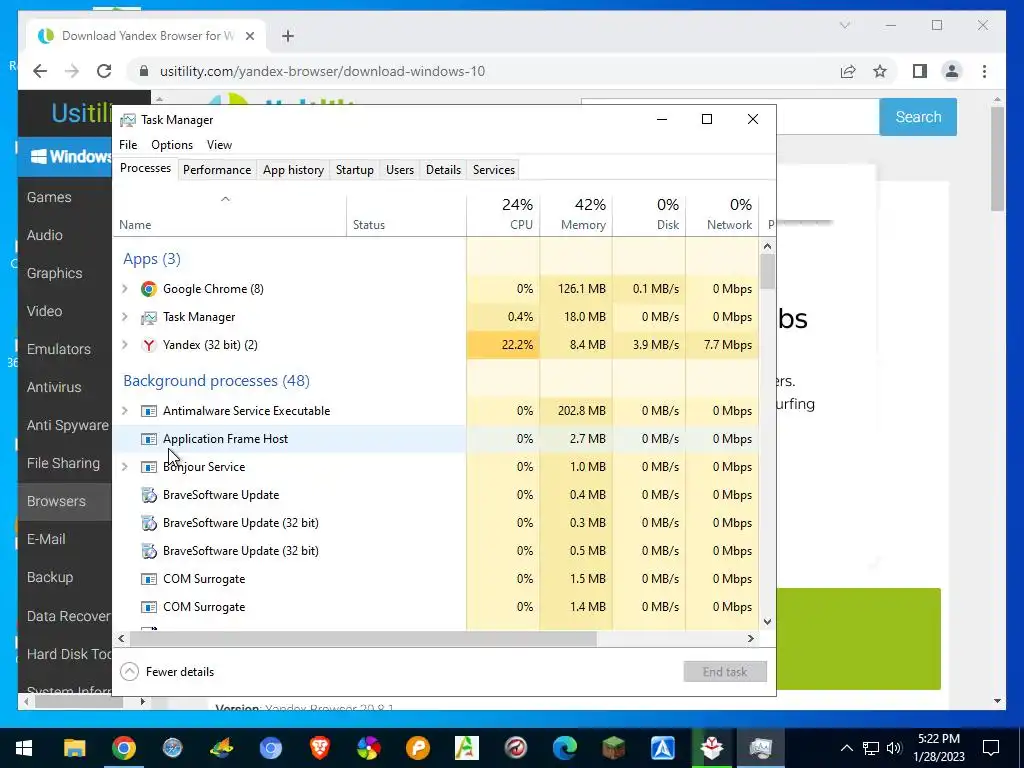The width and height of the screenshot is (1024, 768).
Task: Switch to the Performance tab
Action: click(217, 170)
